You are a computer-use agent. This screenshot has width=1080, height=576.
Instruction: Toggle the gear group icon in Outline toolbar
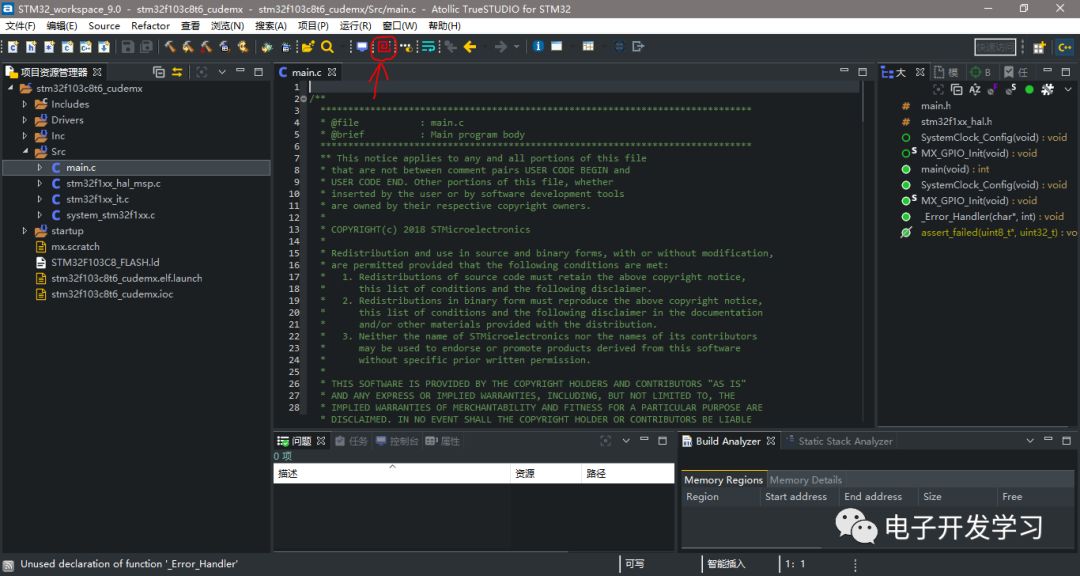(1047, 90)
